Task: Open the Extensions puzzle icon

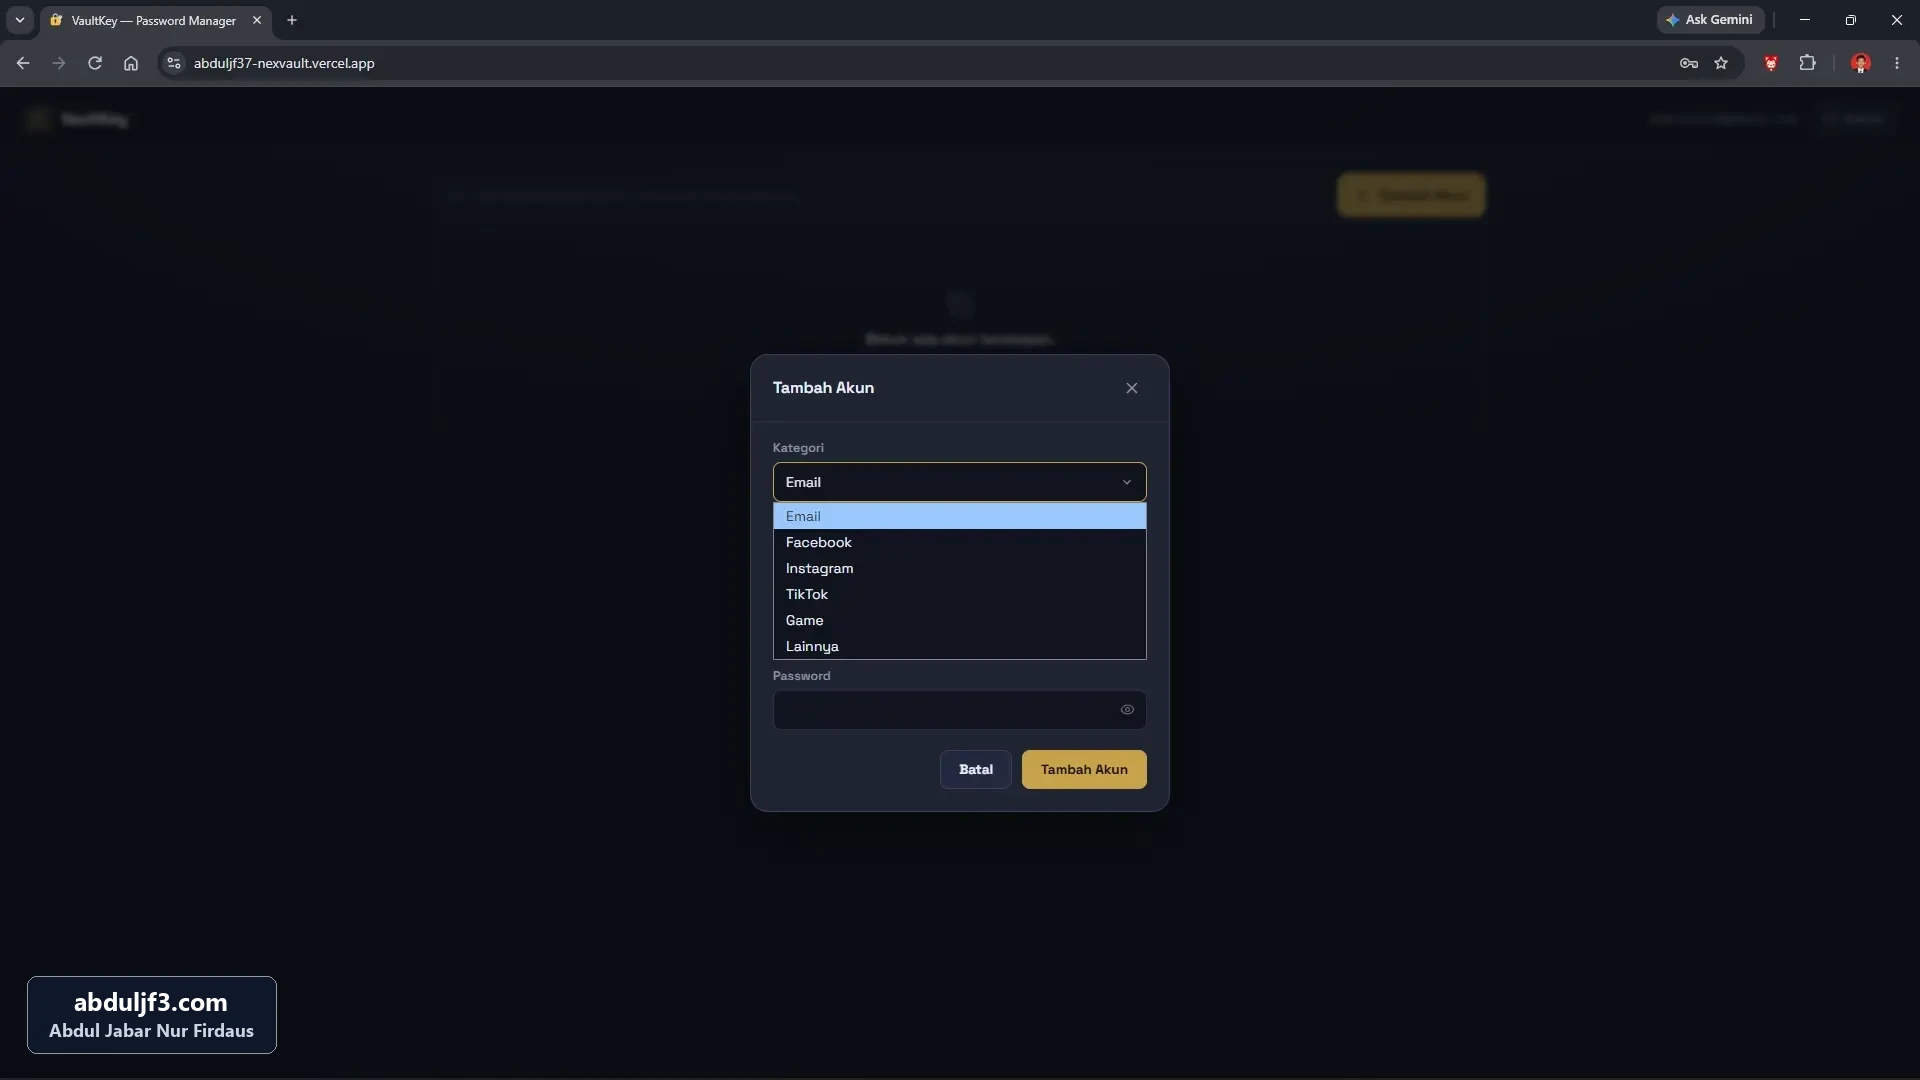Action: coord(1807,63)
